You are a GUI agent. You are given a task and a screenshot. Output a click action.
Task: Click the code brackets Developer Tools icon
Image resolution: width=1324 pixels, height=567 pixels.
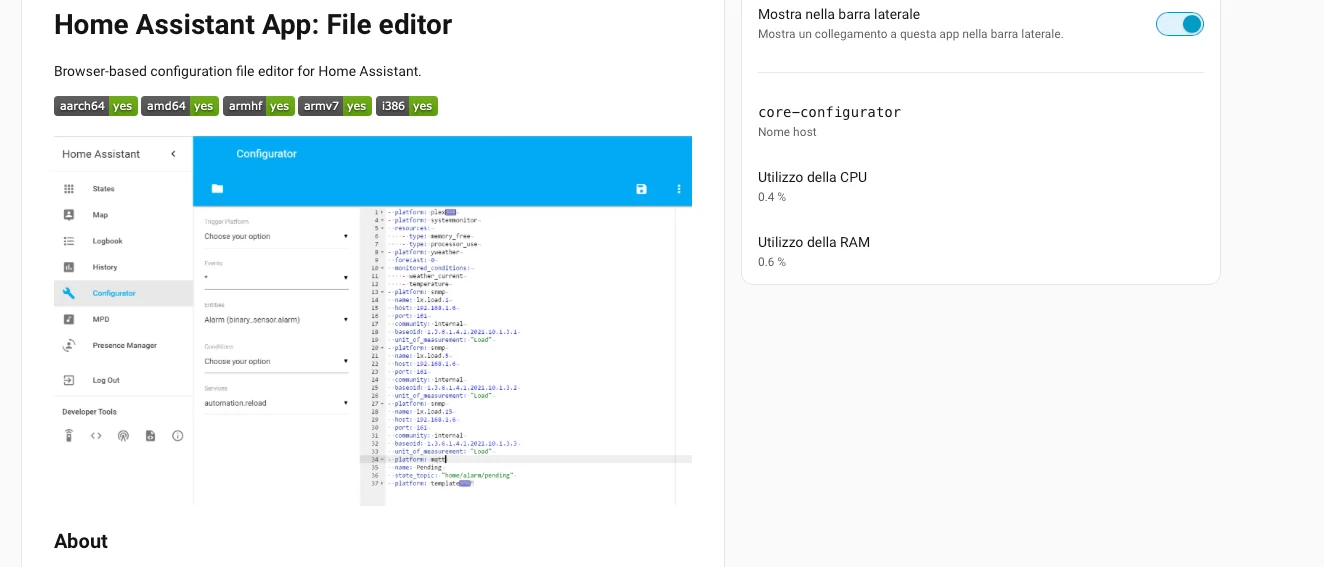click(x=96, y=435)
